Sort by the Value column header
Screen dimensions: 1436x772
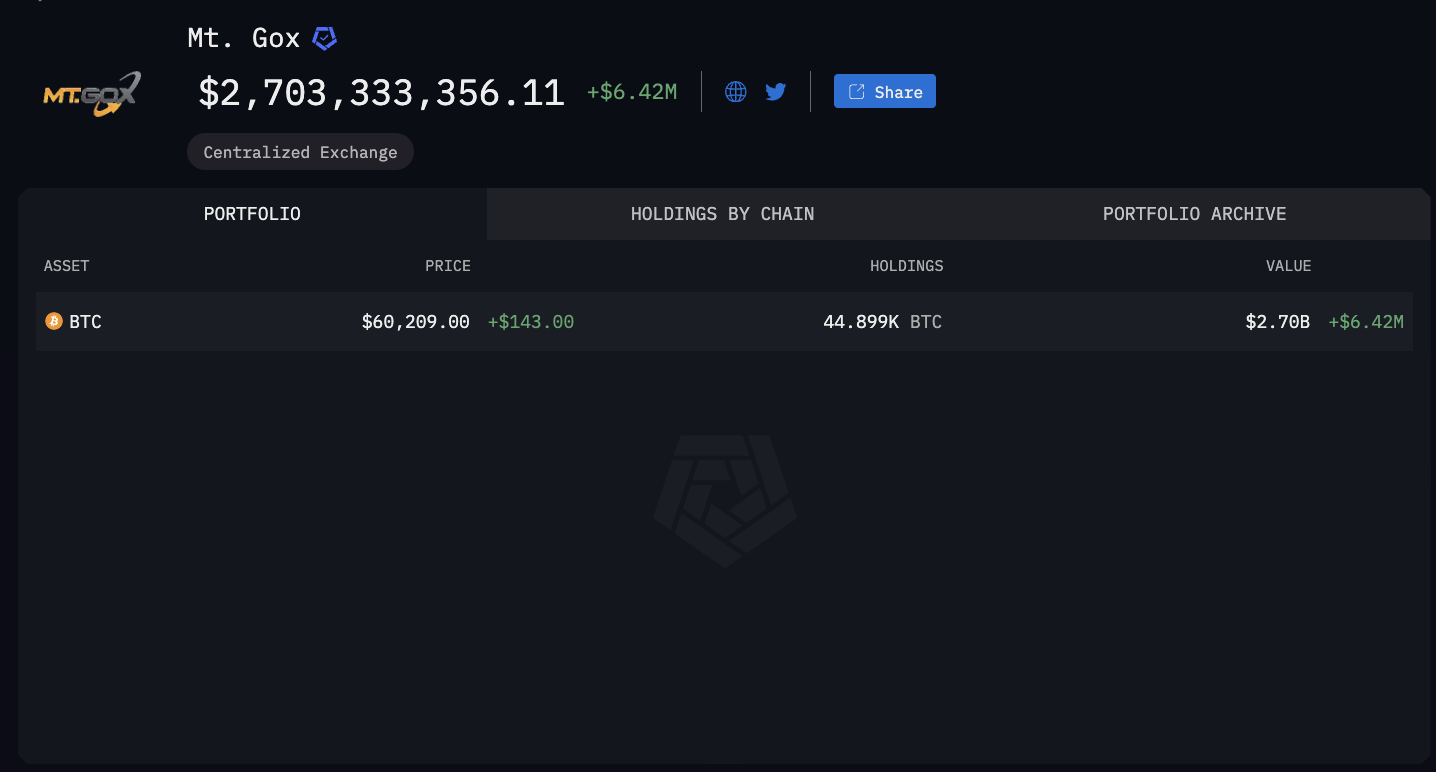tap(1288, 266)
